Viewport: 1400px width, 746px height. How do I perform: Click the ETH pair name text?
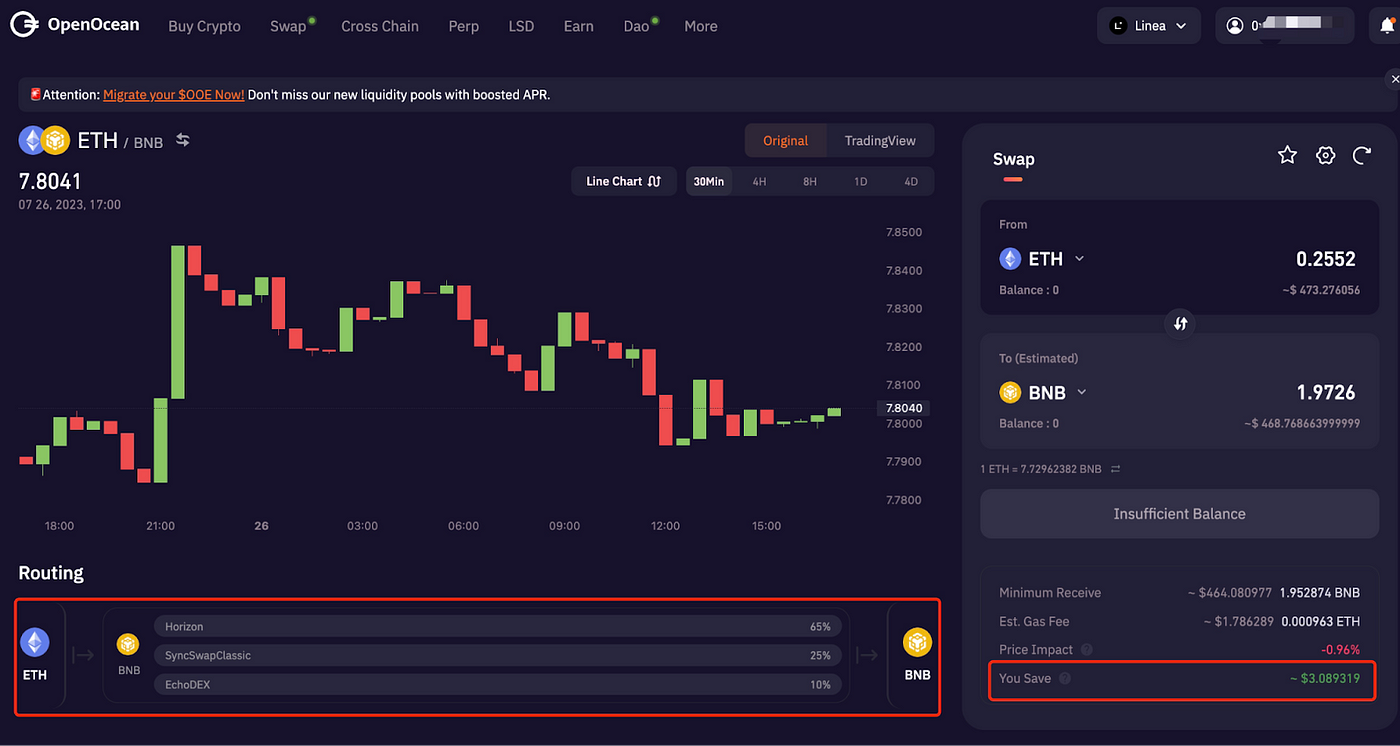pos(98,141)
